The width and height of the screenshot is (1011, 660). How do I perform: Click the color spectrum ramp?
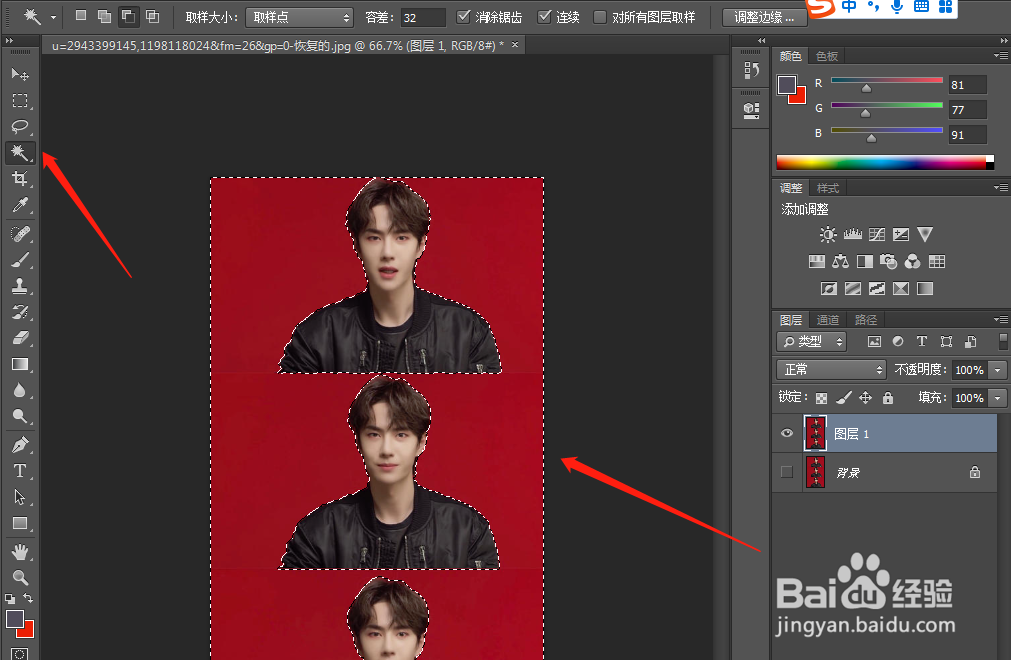(x=885, y=162)
